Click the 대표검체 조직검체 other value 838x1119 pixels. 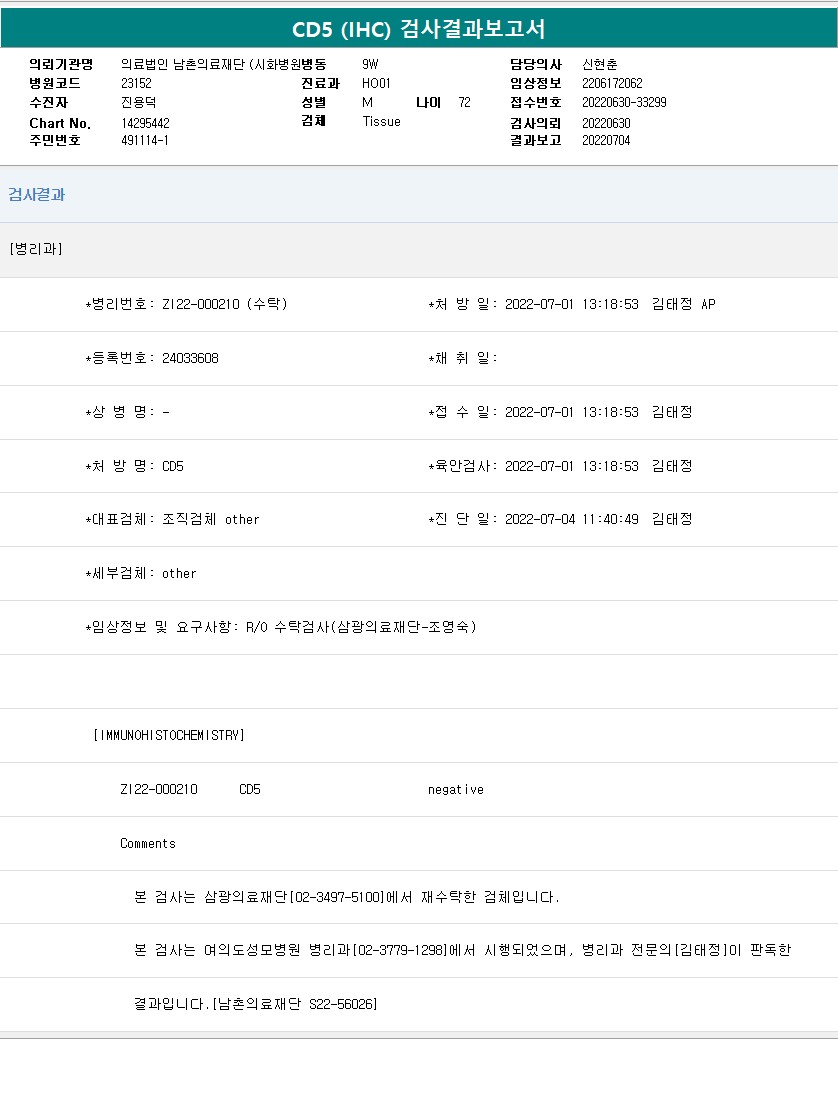point(210,519)
